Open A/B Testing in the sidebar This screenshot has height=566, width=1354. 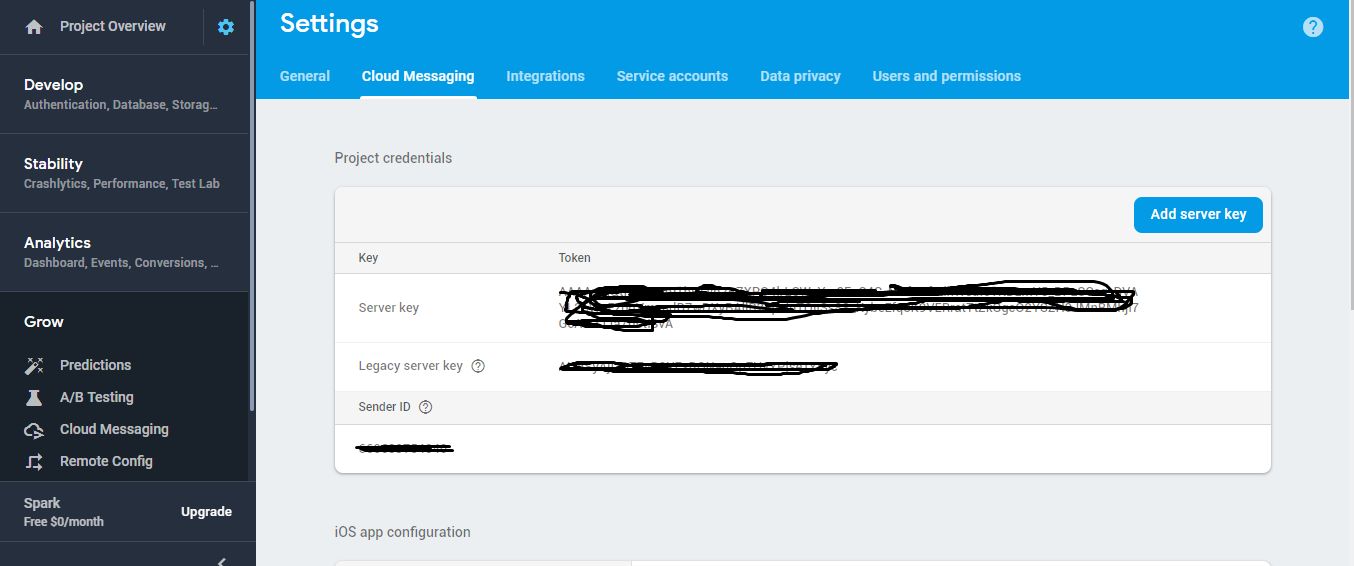pyautogui.click(x=96, y=397)
